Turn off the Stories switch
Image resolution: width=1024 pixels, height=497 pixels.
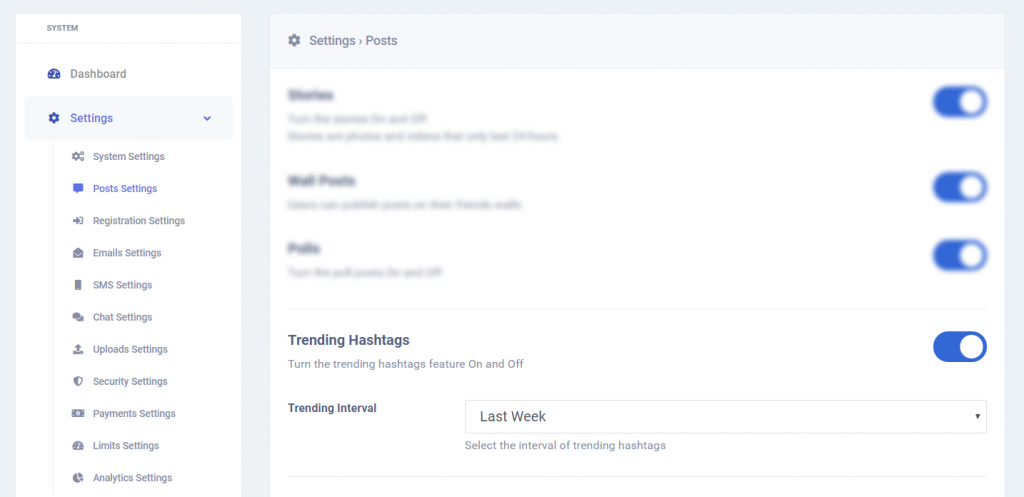click(959, 102)
